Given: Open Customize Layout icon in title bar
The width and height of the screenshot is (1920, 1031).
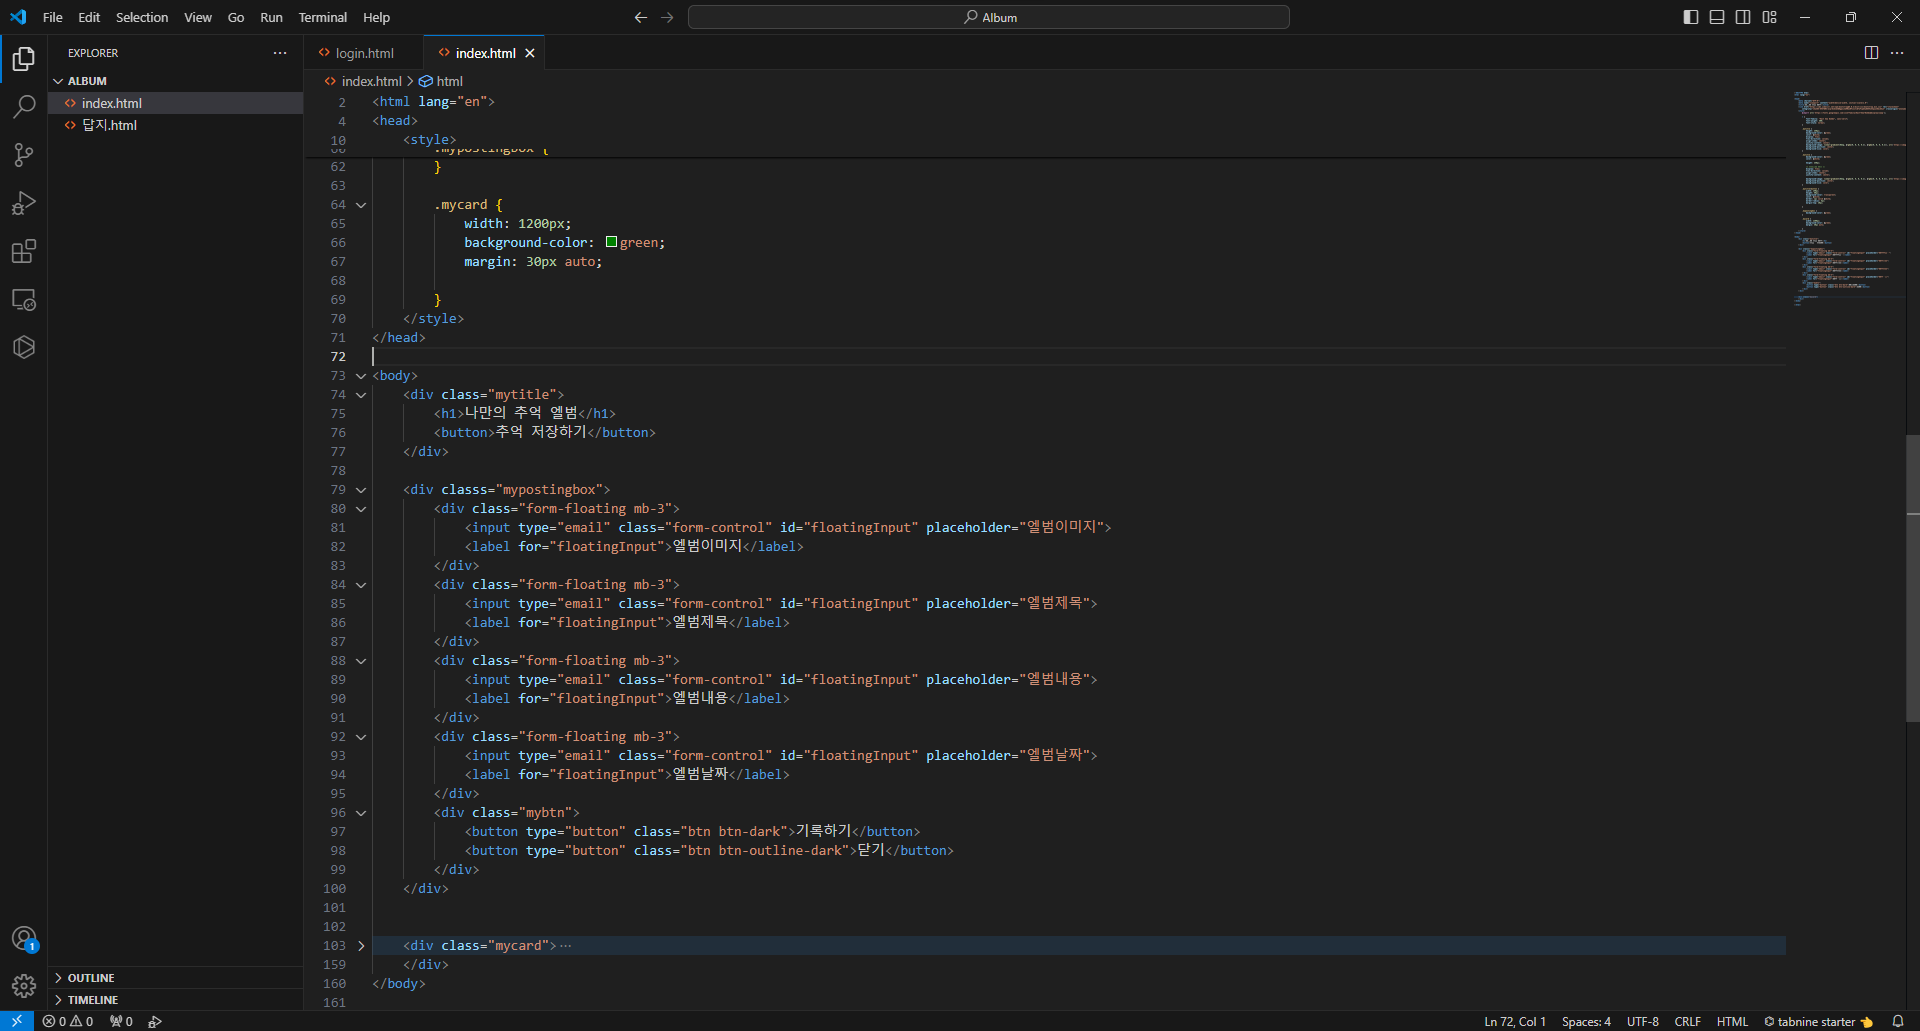Looking at the screenshot, I should (x=1769, y=17).
